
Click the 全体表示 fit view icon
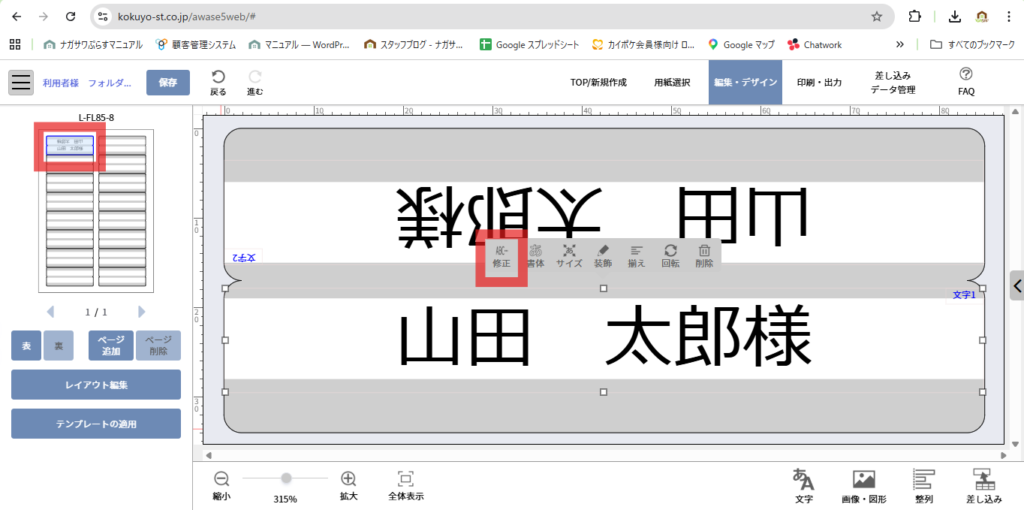click(x=405, y=485)
